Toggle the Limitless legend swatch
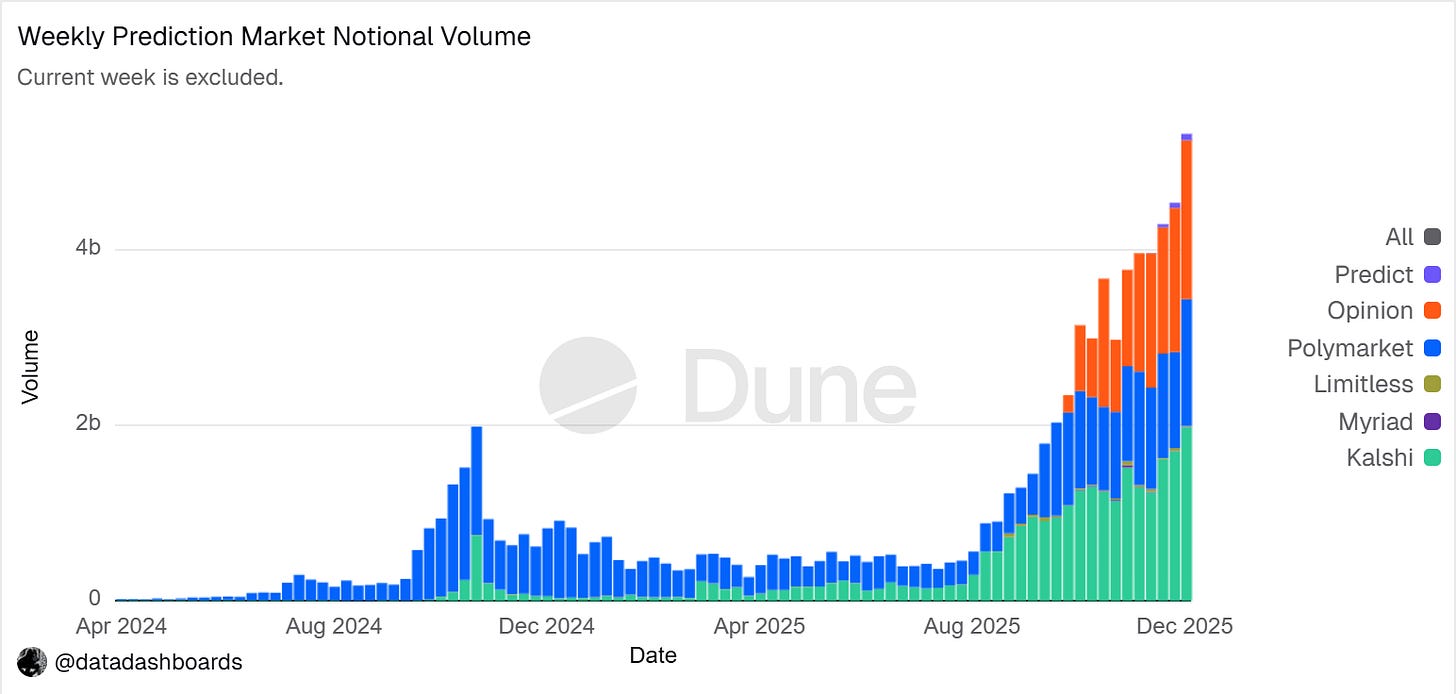 (1432, 384)
